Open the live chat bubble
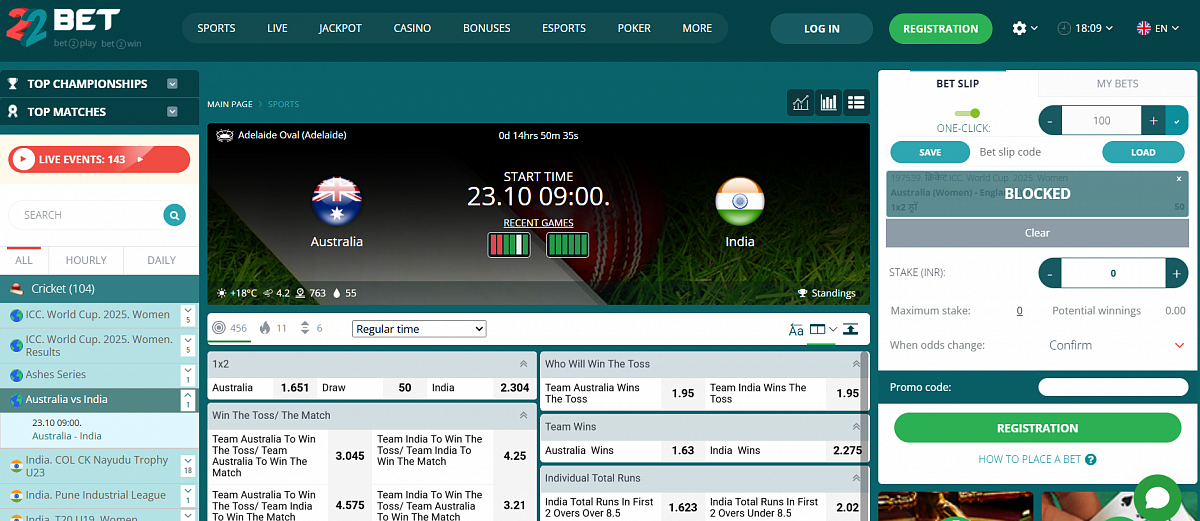Image resolution: width=1200 pixels, height=521 pixels. pos(1158,499)
